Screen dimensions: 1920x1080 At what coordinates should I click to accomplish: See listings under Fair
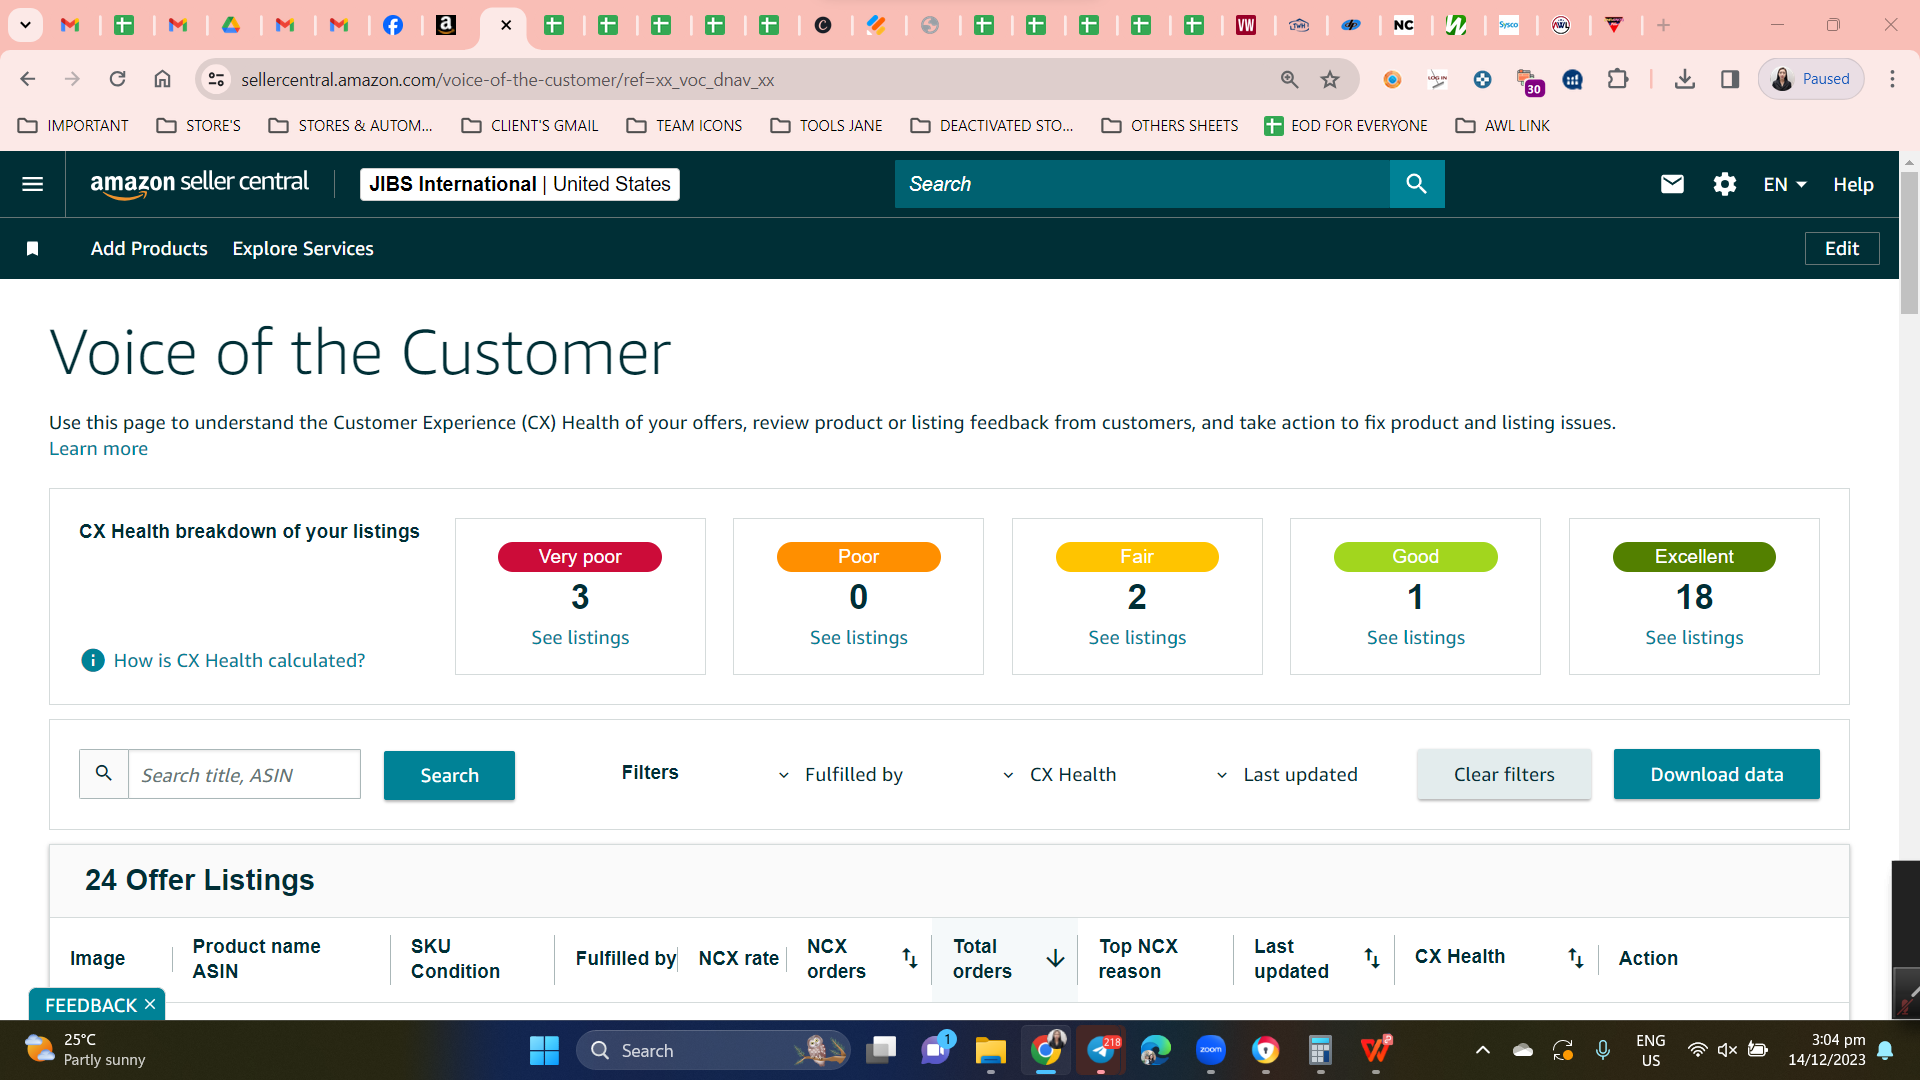pyautogui.click(x=1137, y=638)
